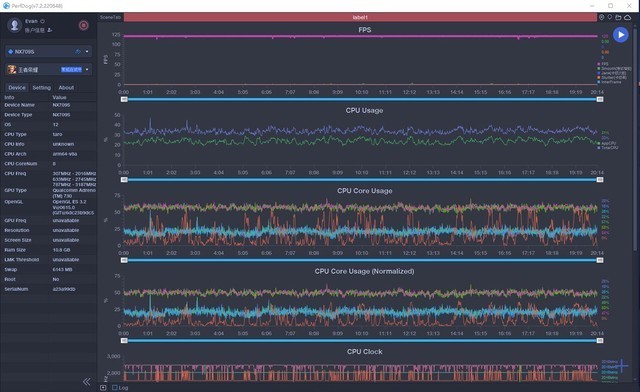Click the CPU Usage chart title

pos(364,110)
